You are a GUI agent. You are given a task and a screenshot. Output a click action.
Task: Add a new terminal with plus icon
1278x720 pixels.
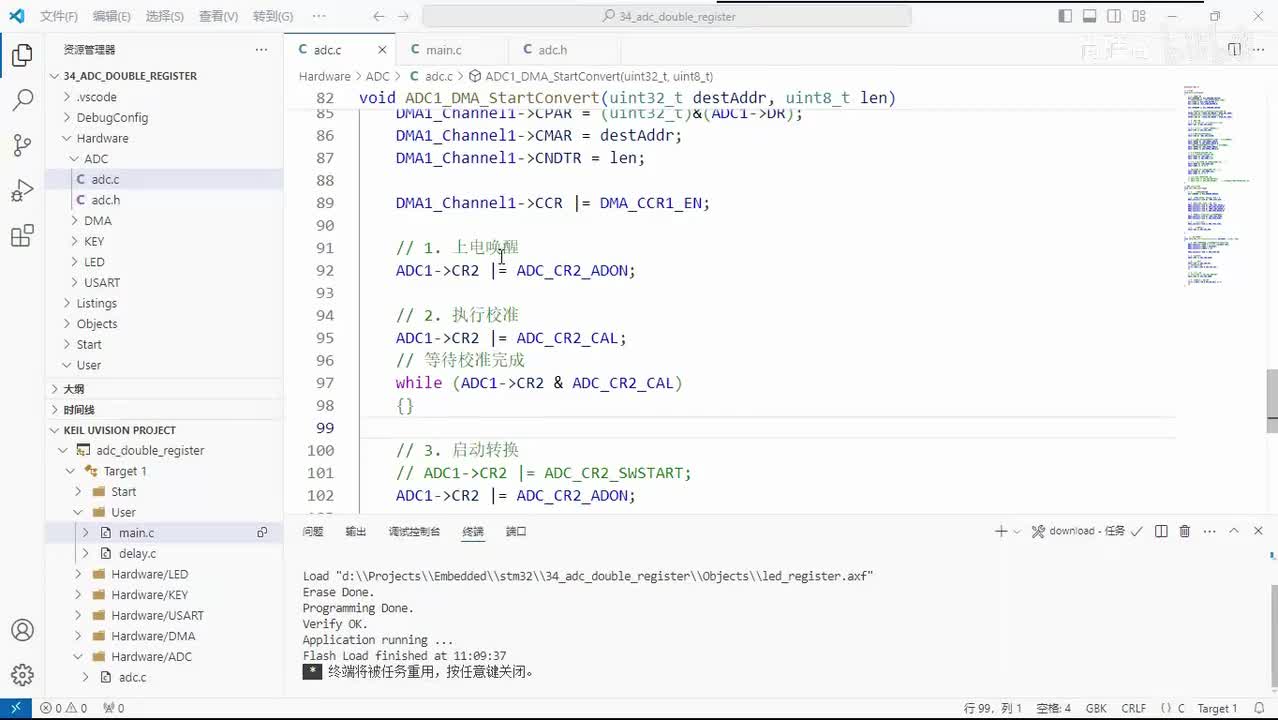point(1000,531)
